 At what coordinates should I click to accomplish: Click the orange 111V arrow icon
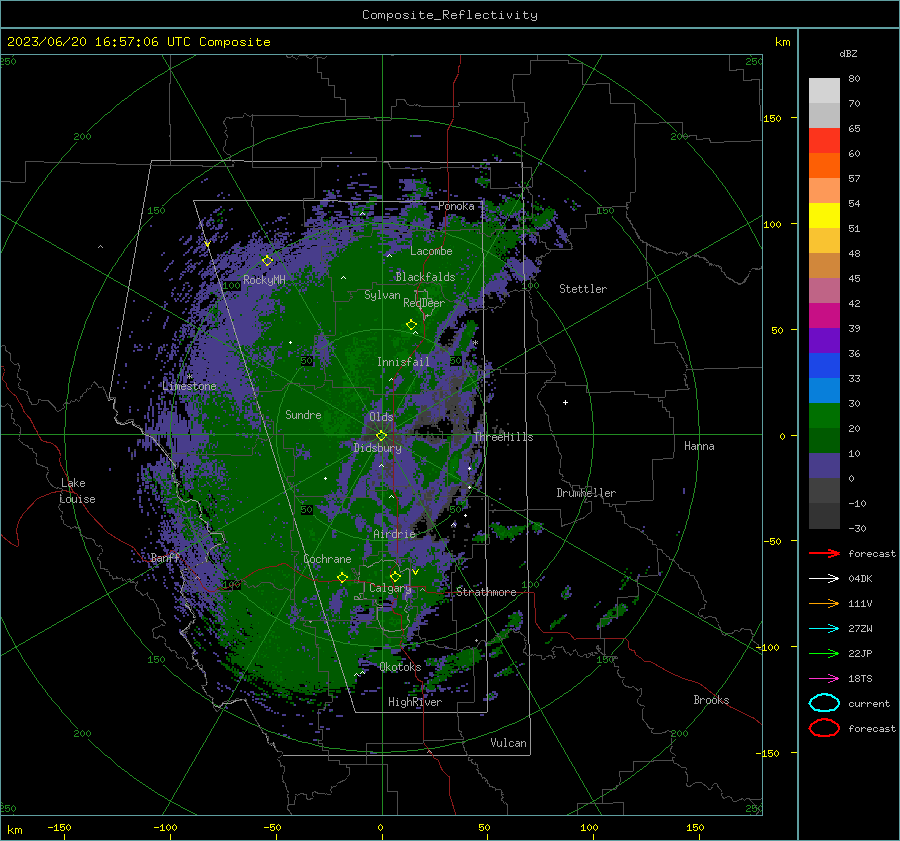824,603
